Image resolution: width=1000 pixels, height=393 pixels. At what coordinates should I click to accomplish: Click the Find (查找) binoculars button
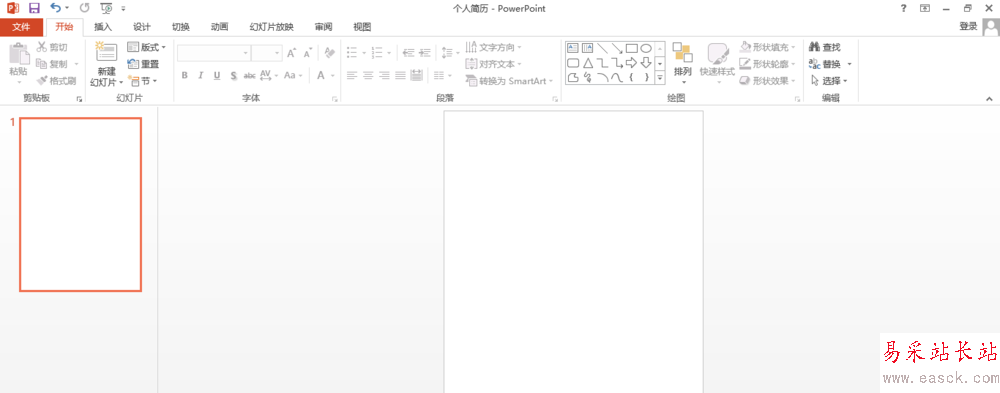[825, 47]
